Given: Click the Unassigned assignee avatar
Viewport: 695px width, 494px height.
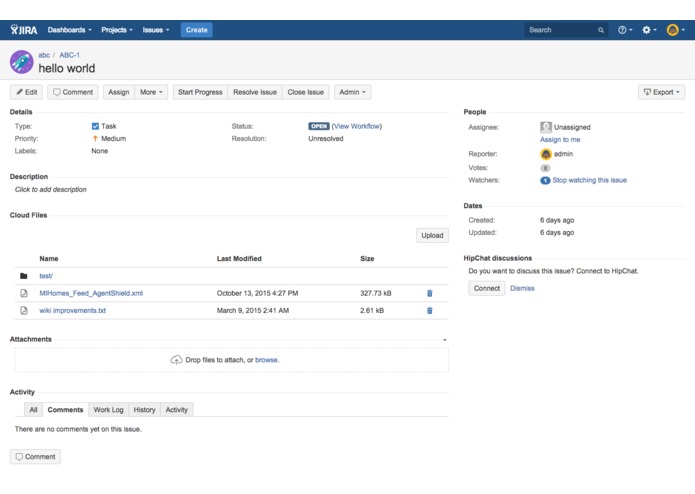Looking at the screenshot, I should [x=546, y=127].
